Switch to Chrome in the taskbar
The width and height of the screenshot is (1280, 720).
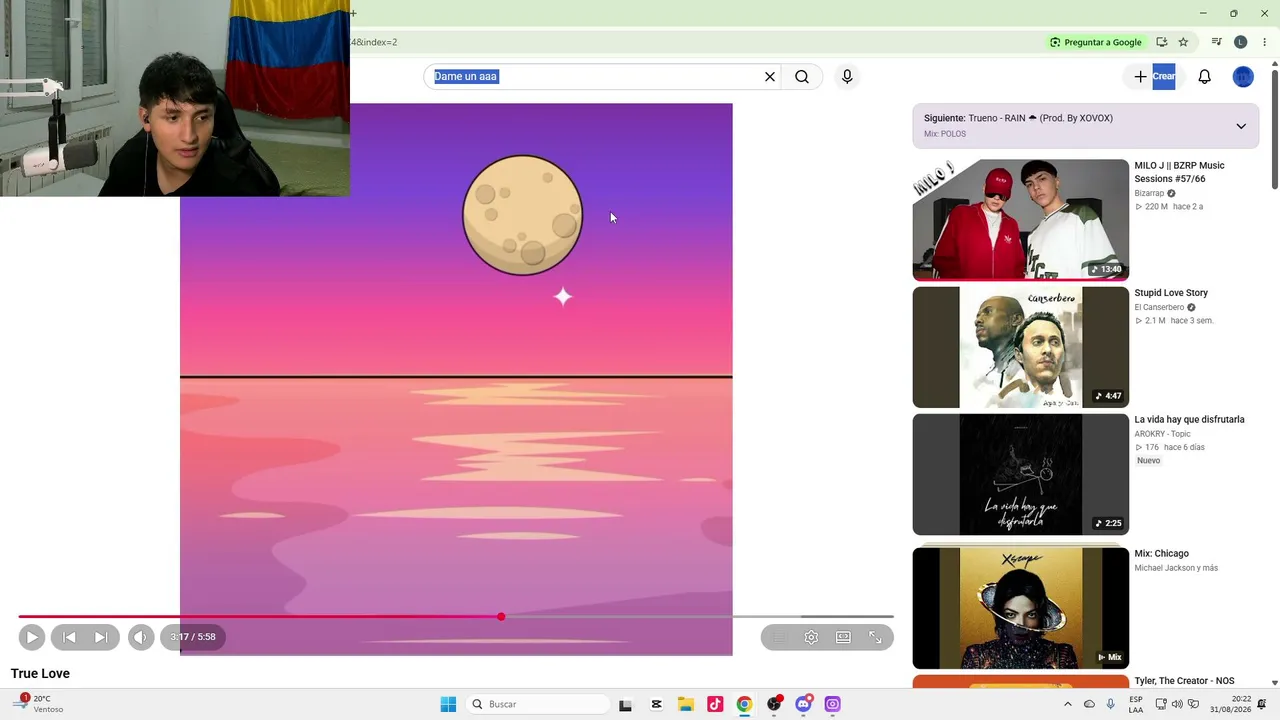pos(744,704)
